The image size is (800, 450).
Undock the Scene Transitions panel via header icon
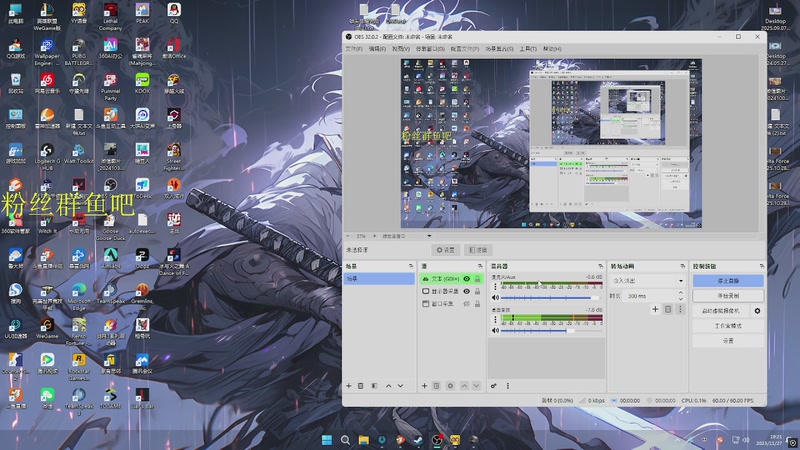point(683,266)
